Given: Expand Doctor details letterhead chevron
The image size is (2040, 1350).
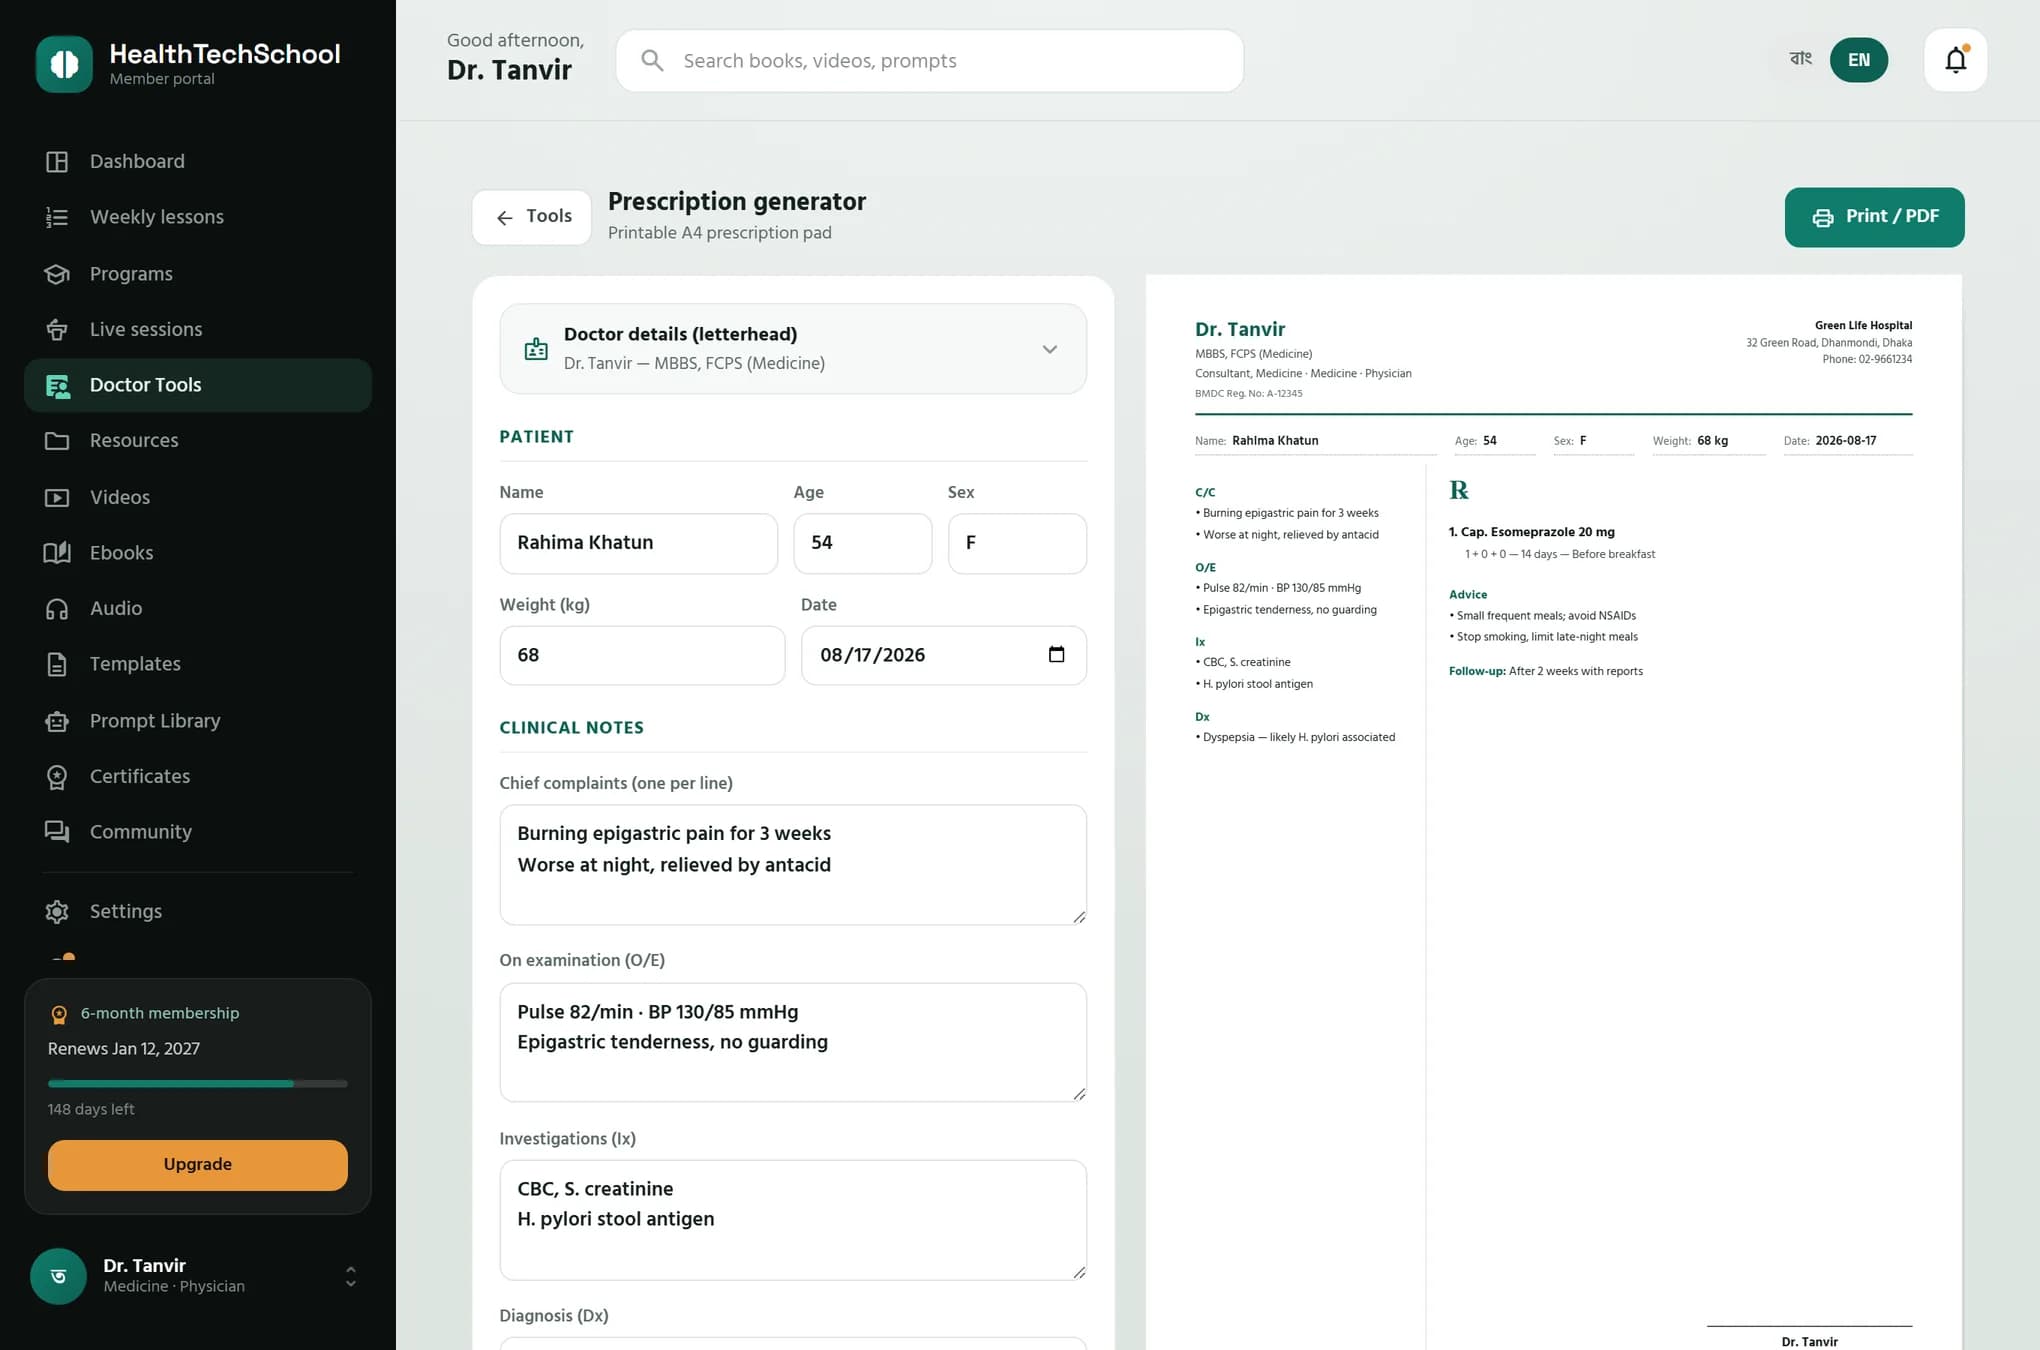Looking at the screenshot, I should click(1050, 349).
